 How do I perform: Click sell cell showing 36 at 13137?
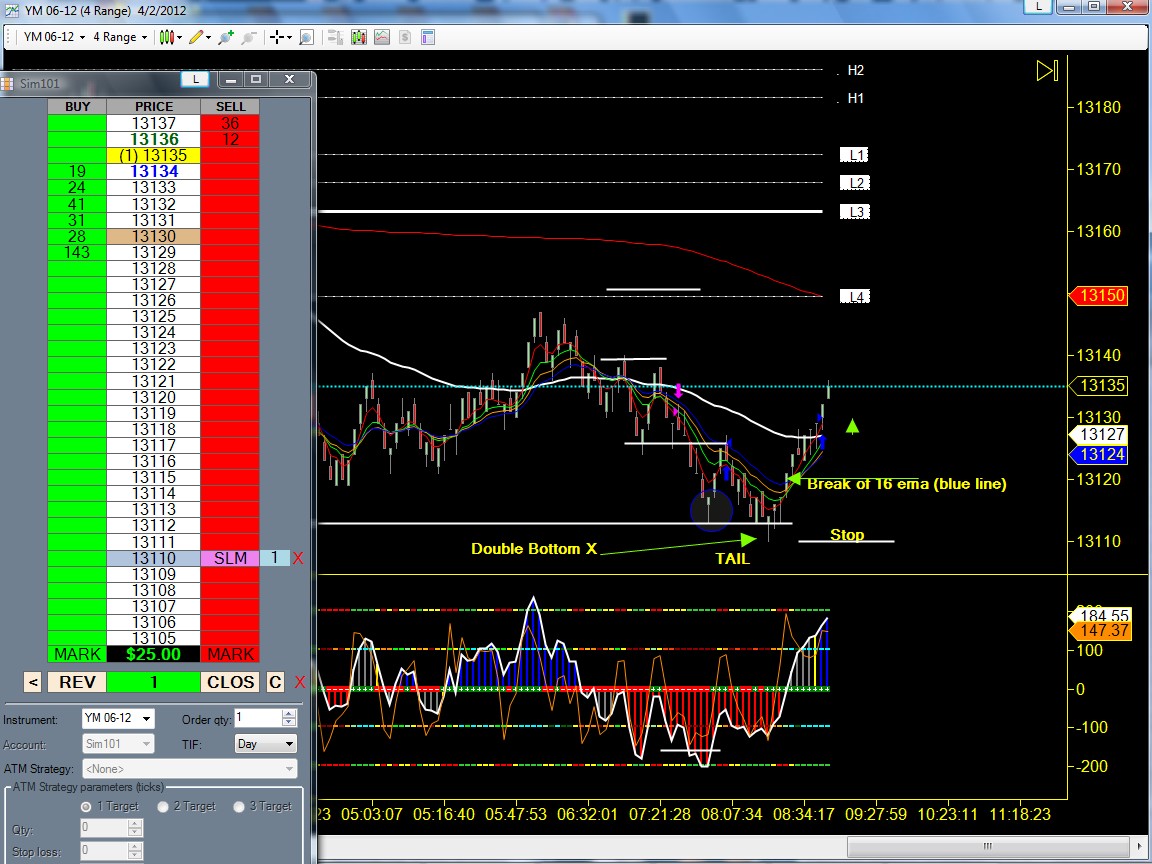point(230,123)
